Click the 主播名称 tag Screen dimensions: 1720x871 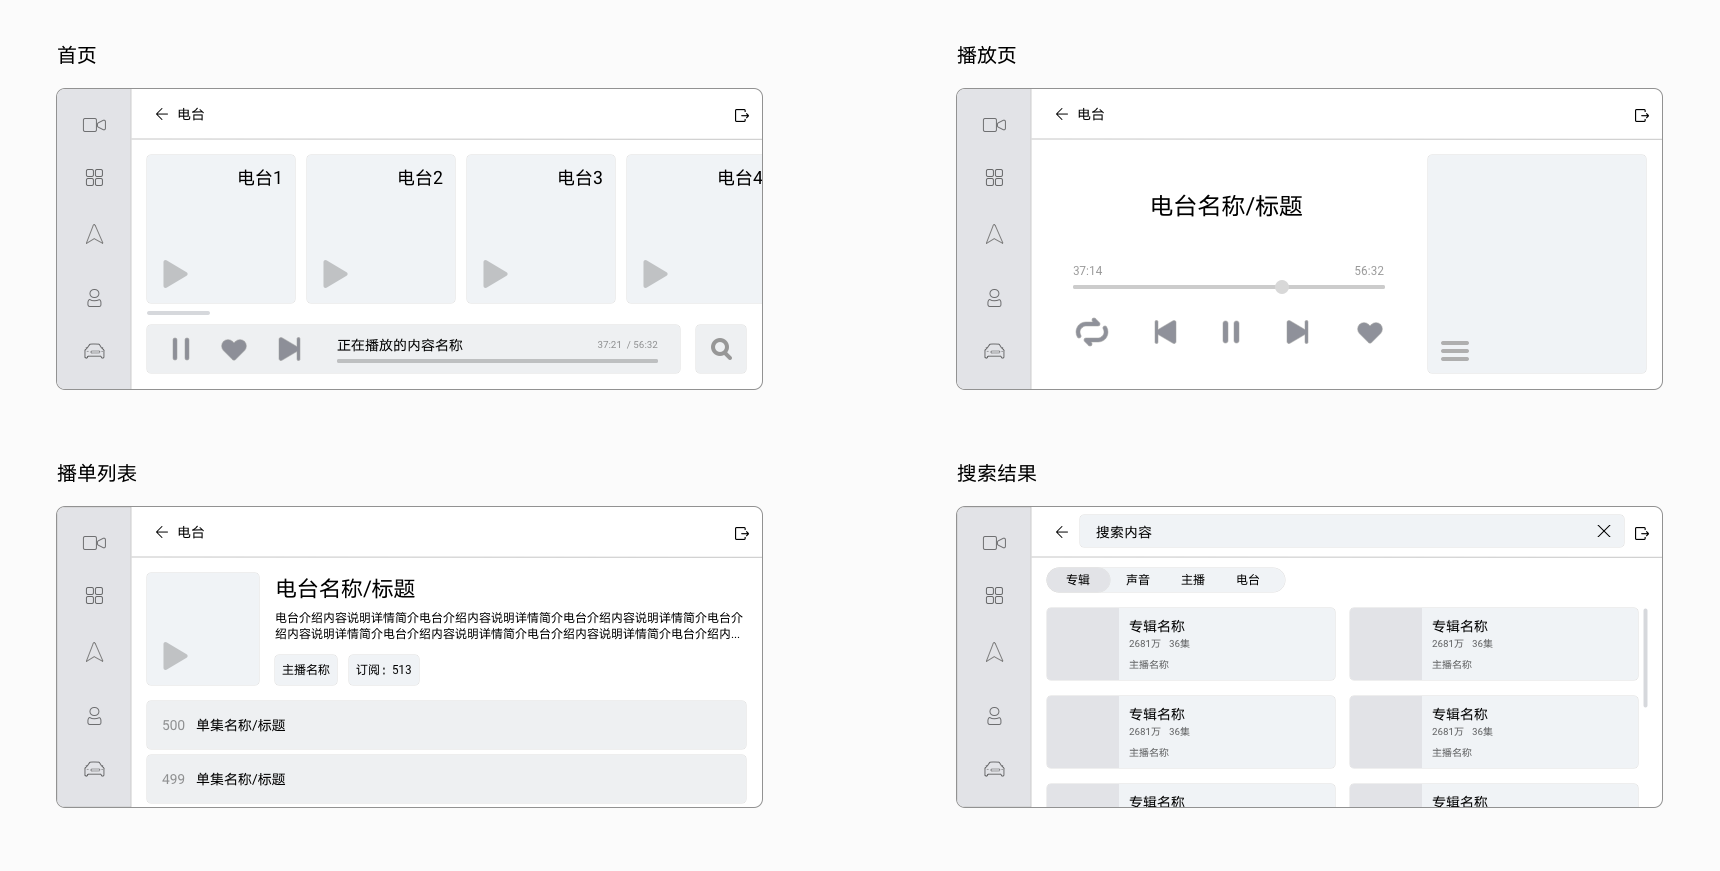coord(306,670)
